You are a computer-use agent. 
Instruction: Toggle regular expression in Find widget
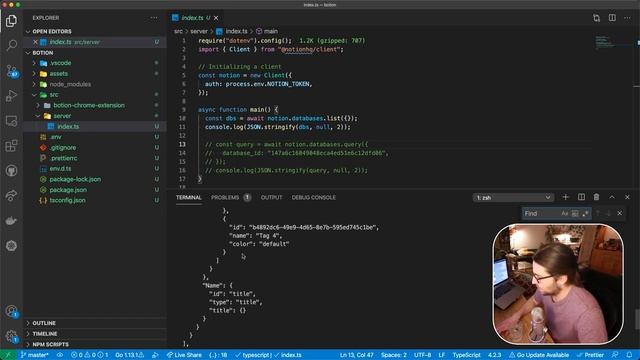[x=585, y=213]
